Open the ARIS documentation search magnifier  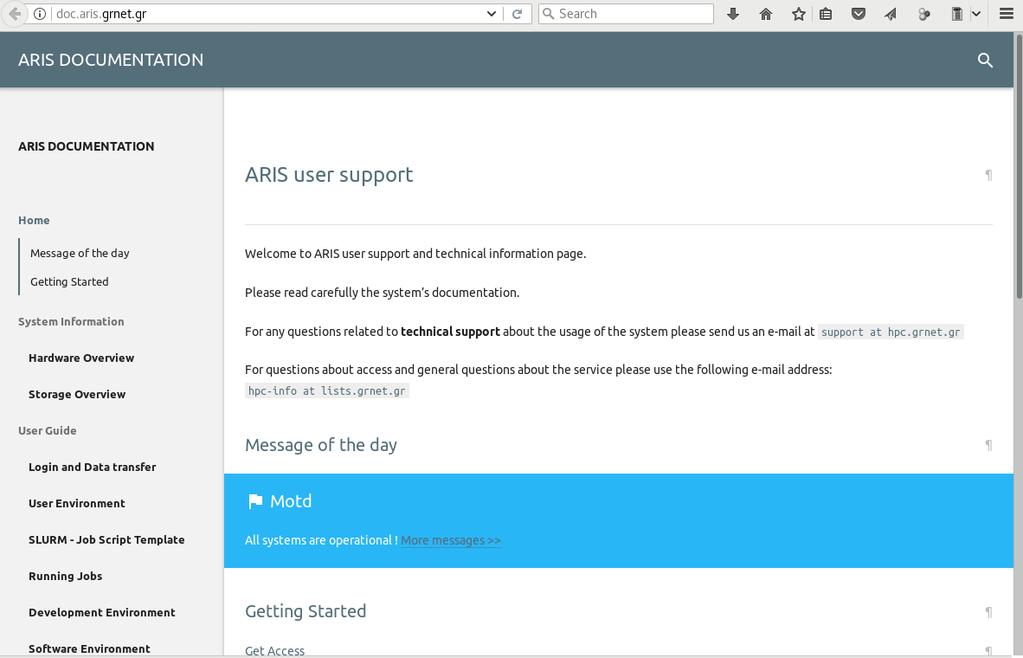click(x=985, y=60)
